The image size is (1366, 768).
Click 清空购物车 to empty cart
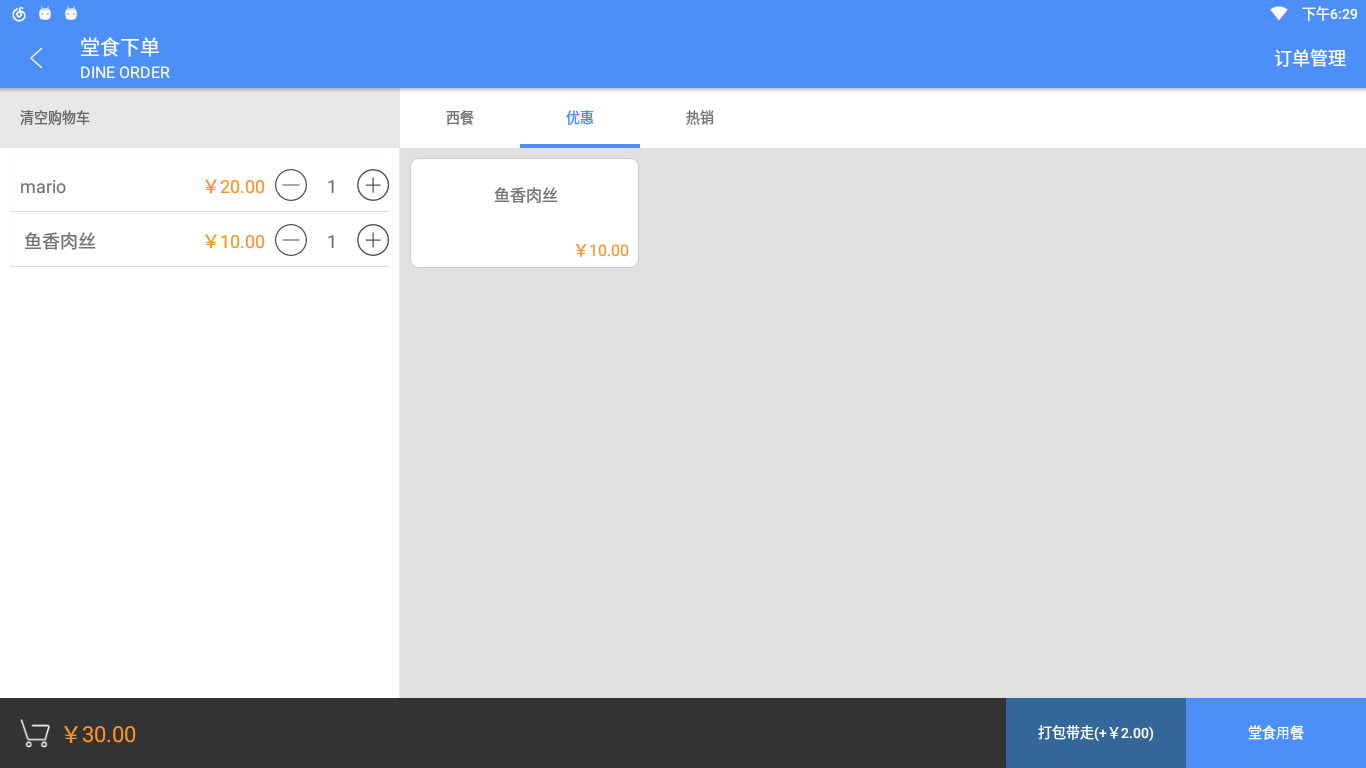55,118
